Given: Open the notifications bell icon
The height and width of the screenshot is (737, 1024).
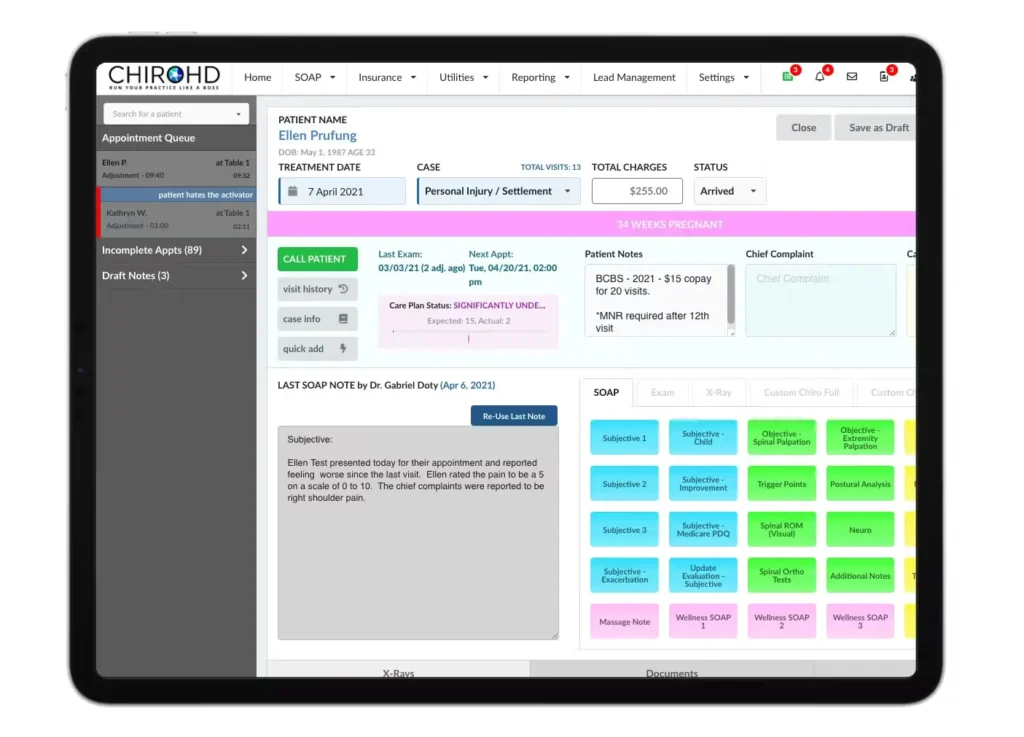Looking at the screenshot, I should (x=820, y=77).
